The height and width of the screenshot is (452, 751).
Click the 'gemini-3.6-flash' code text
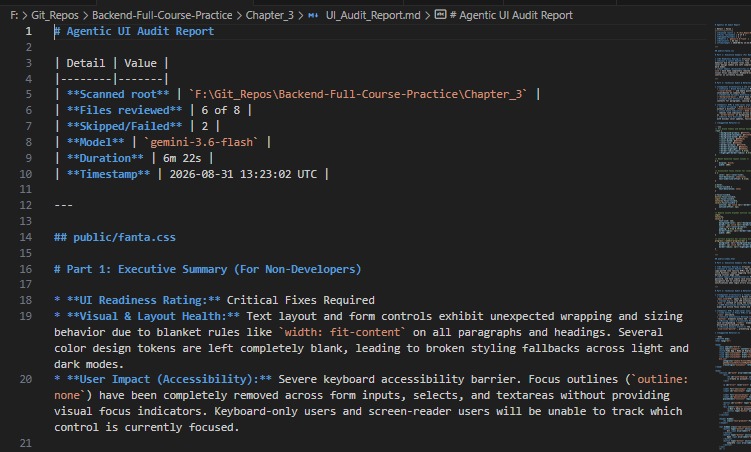click(x=201, y=142)
